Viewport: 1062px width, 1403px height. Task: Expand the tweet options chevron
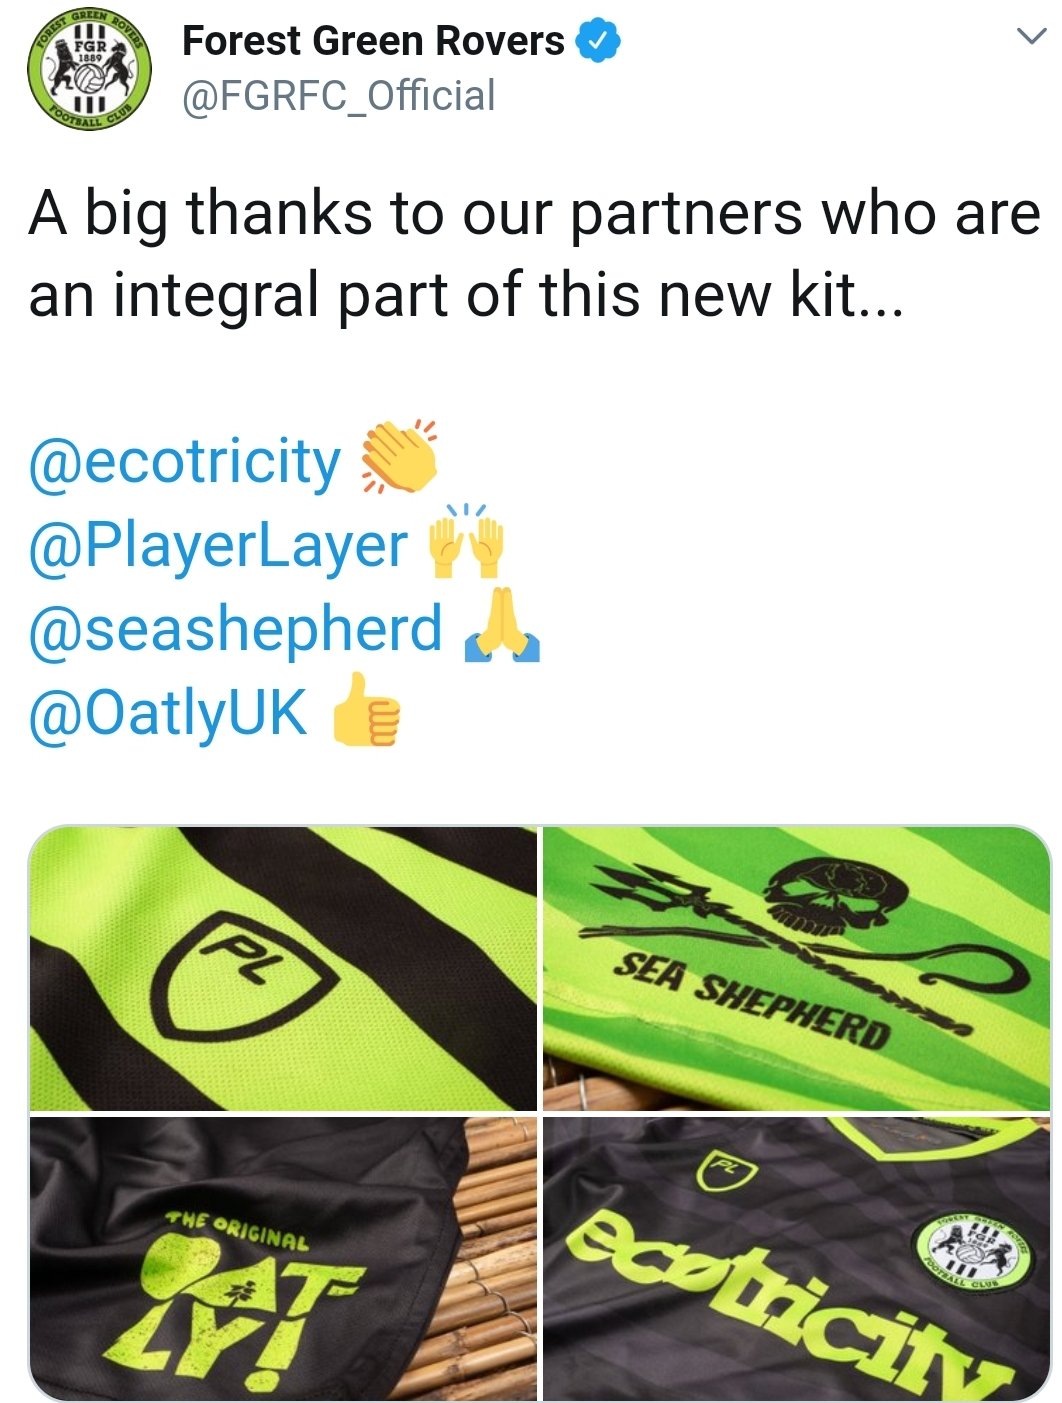coord(1030,38)
